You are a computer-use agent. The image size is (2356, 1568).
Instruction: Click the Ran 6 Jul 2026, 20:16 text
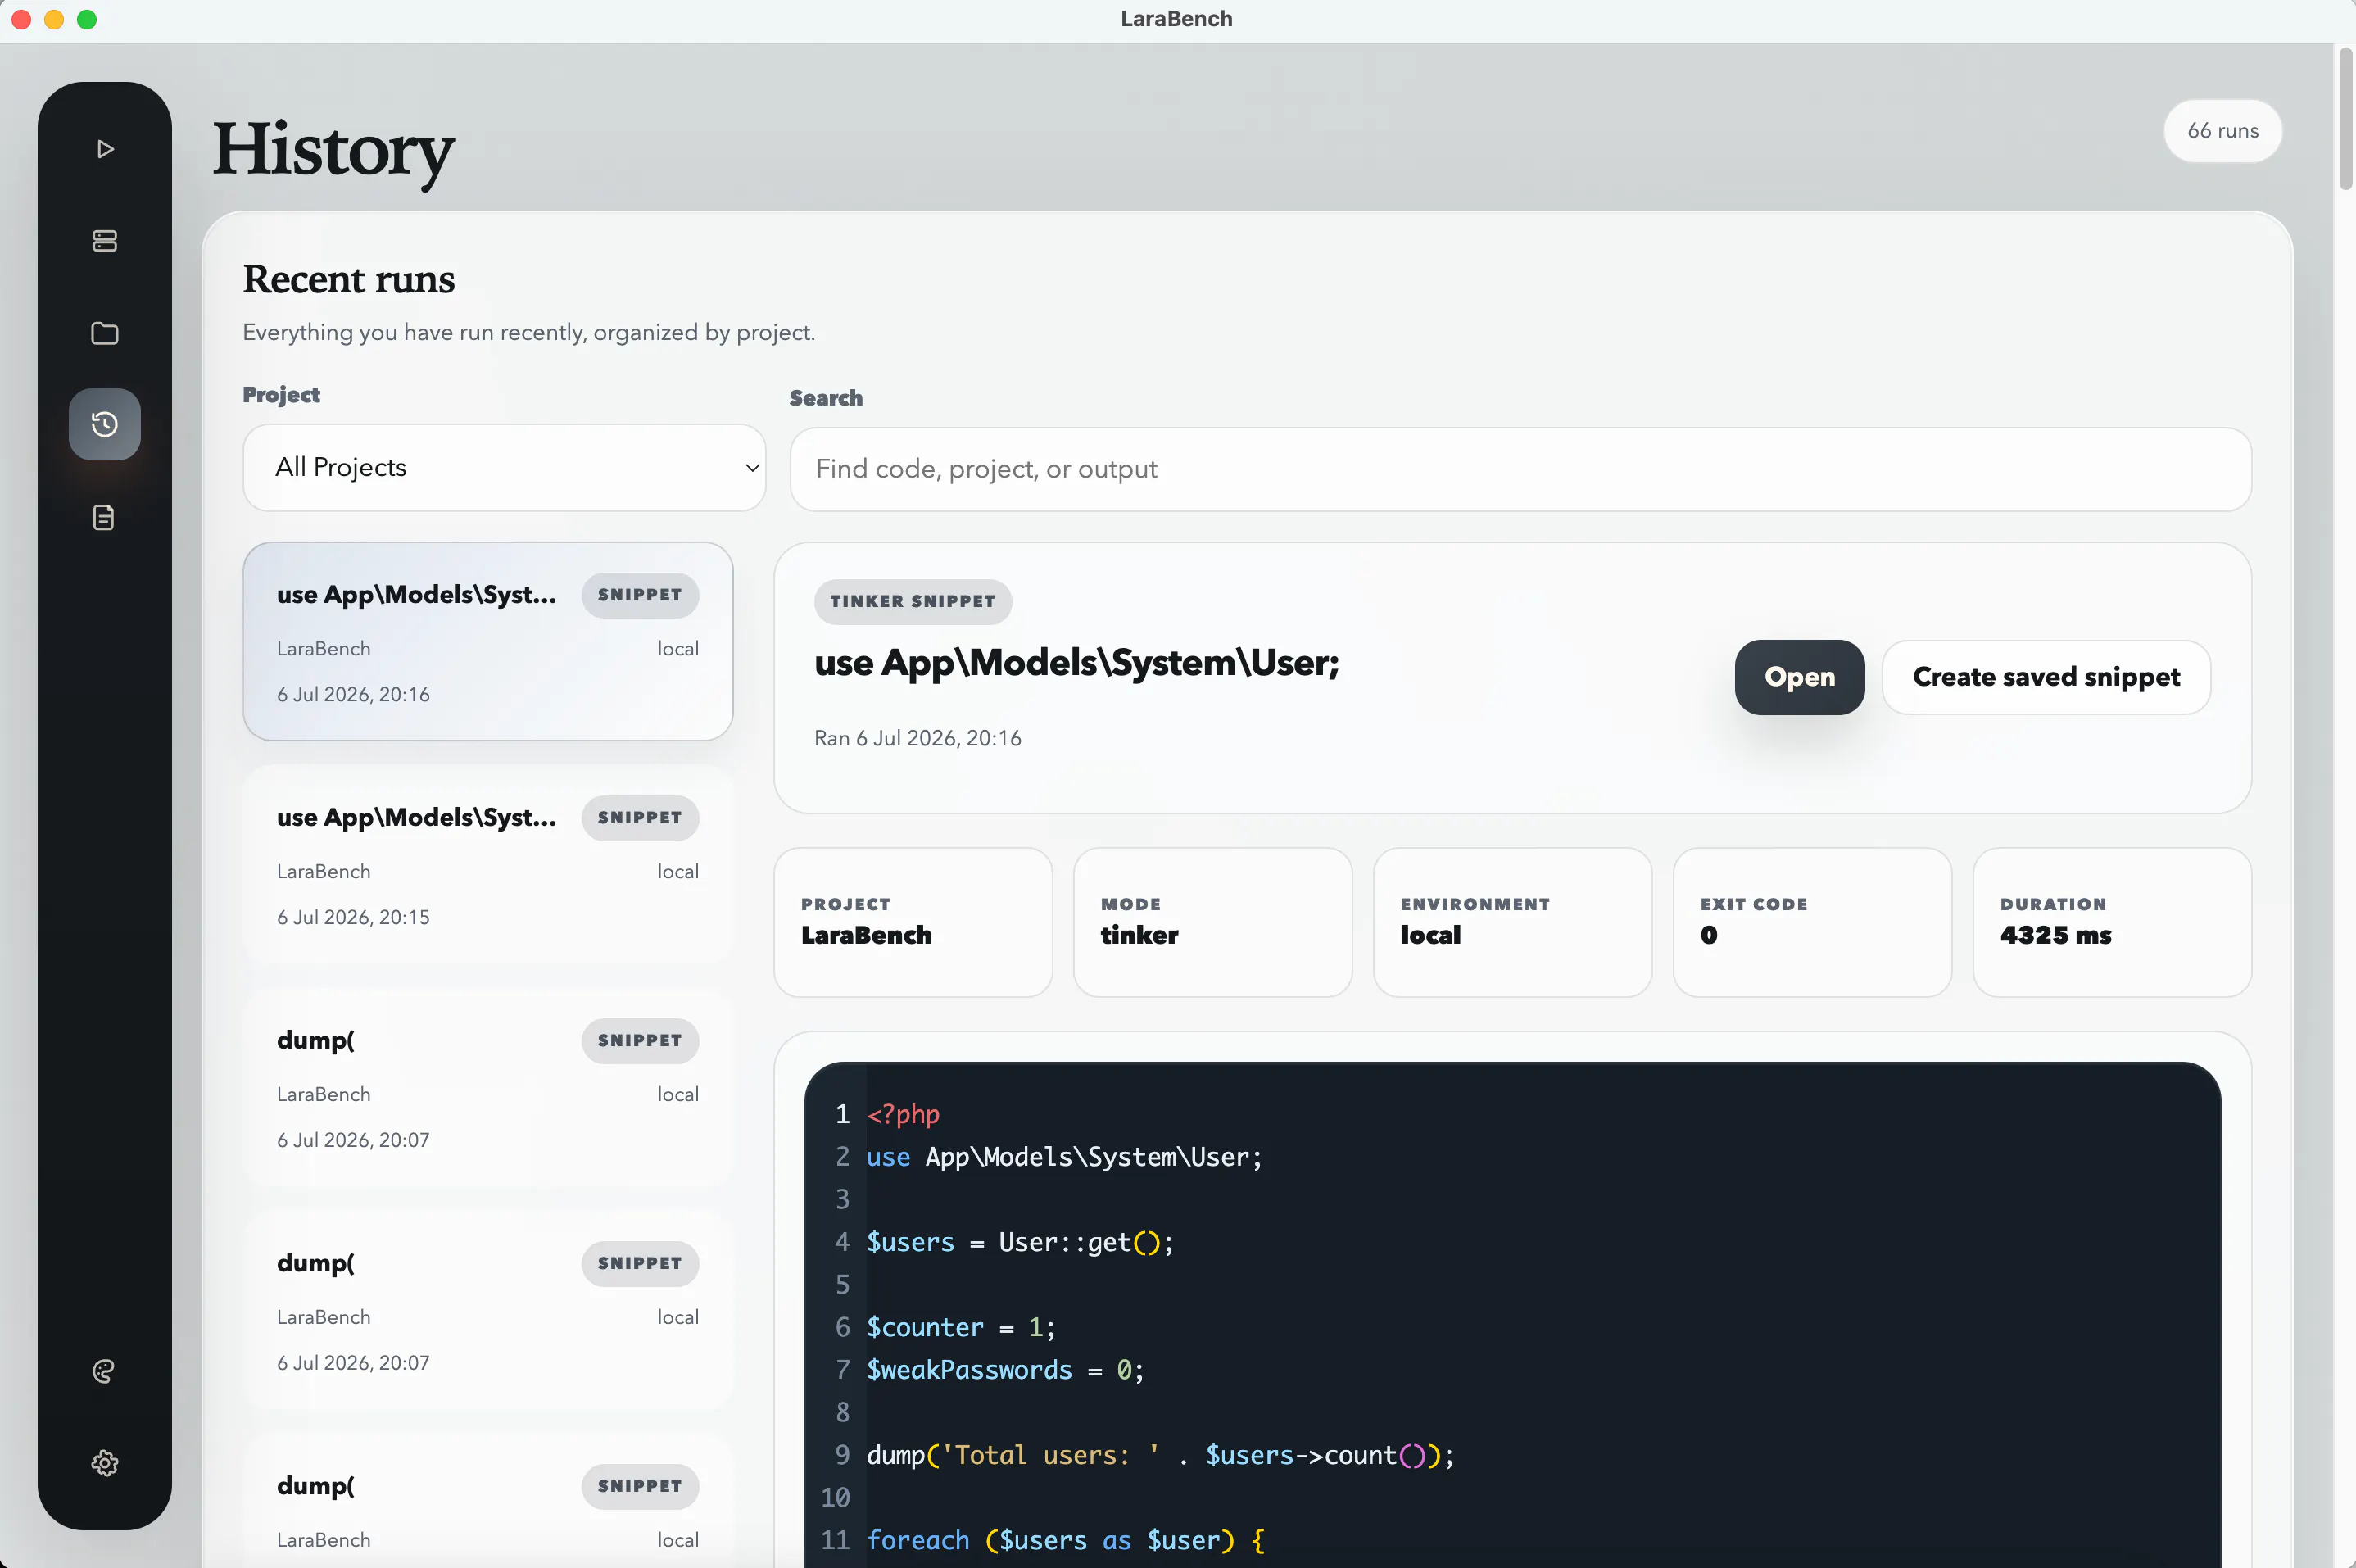coord(918,738)
